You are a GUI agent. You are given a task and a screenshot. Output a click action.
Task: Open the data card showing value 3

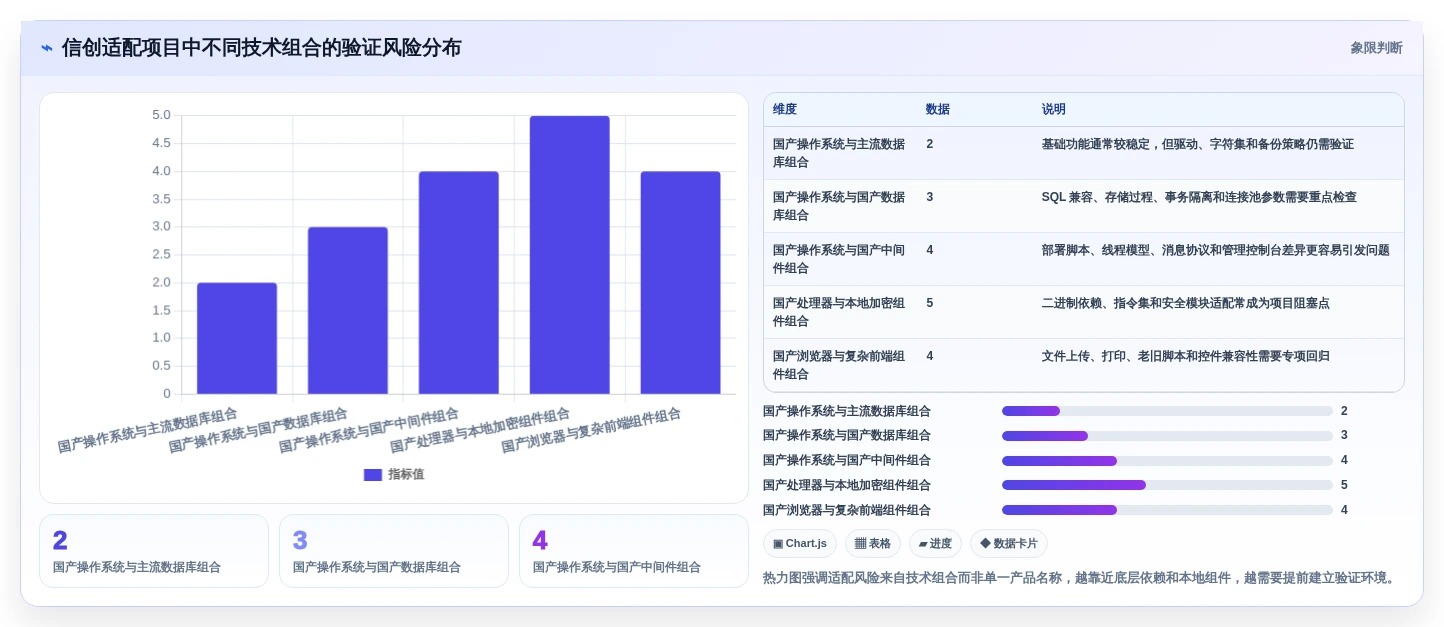[x=394, y=551]
